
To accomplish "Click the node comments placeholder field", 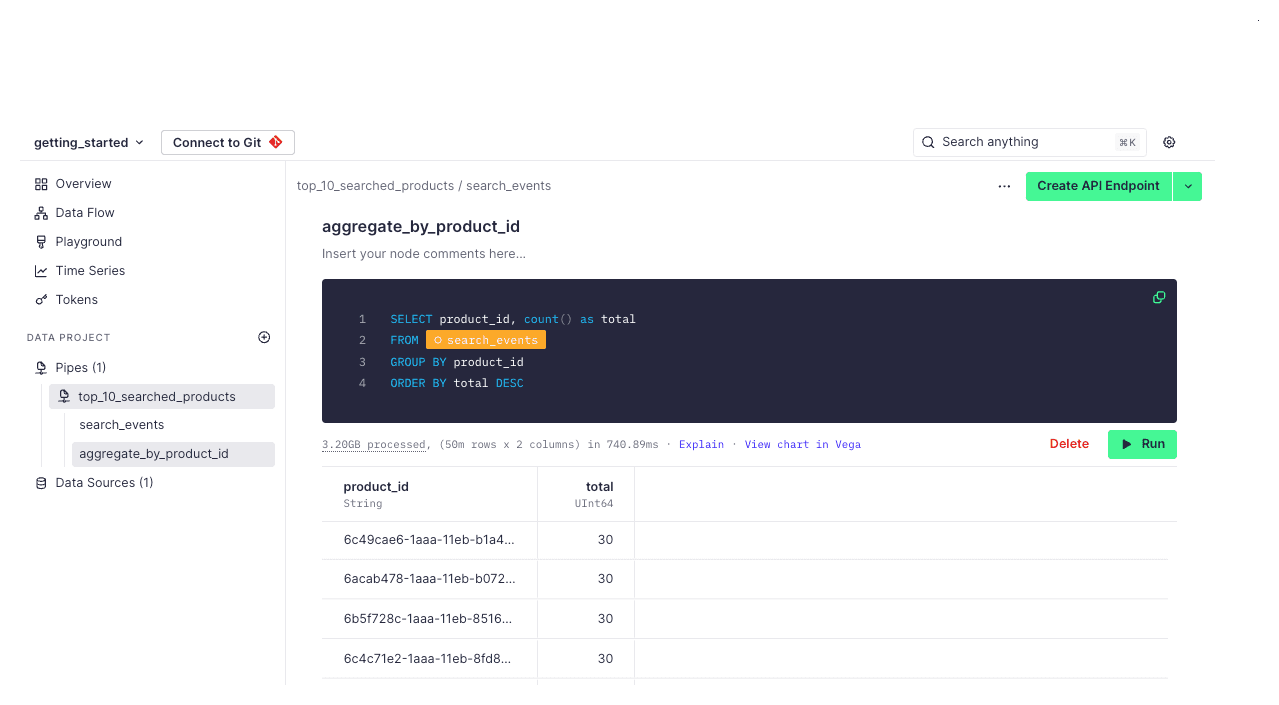I will [x=424, y=254].
